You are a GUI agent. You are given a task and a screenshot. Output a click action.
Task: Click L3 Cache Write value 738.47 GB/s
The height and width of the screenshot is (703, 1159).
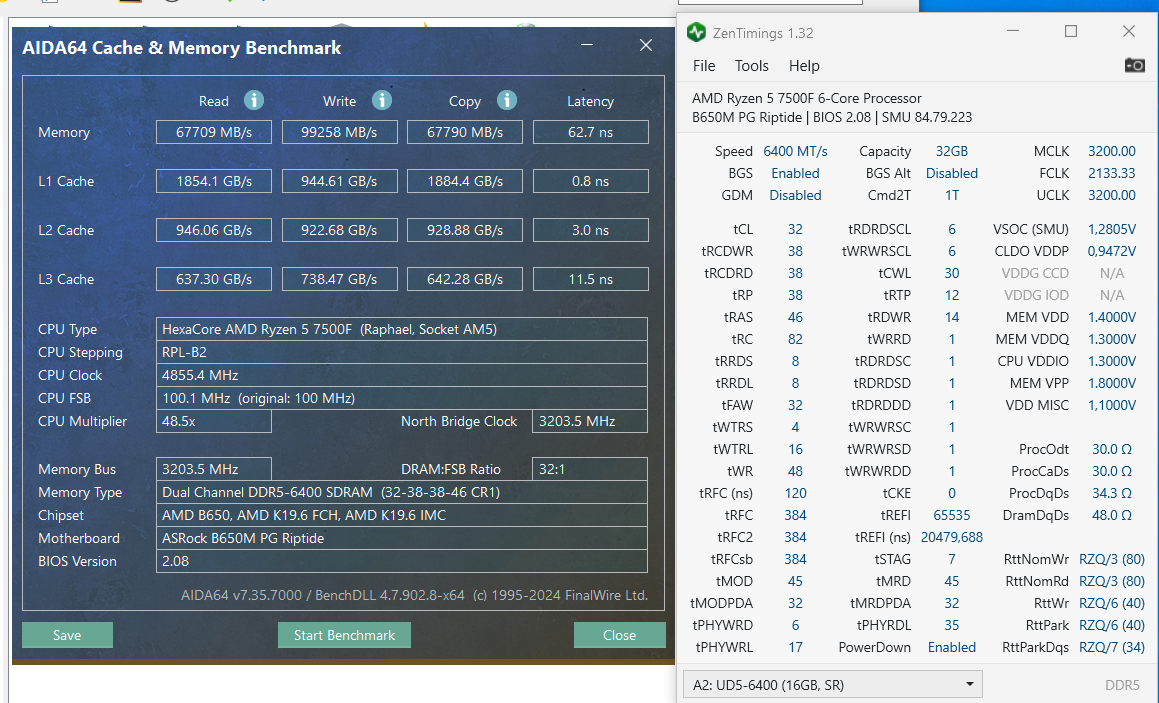click(x=339, y=279)
